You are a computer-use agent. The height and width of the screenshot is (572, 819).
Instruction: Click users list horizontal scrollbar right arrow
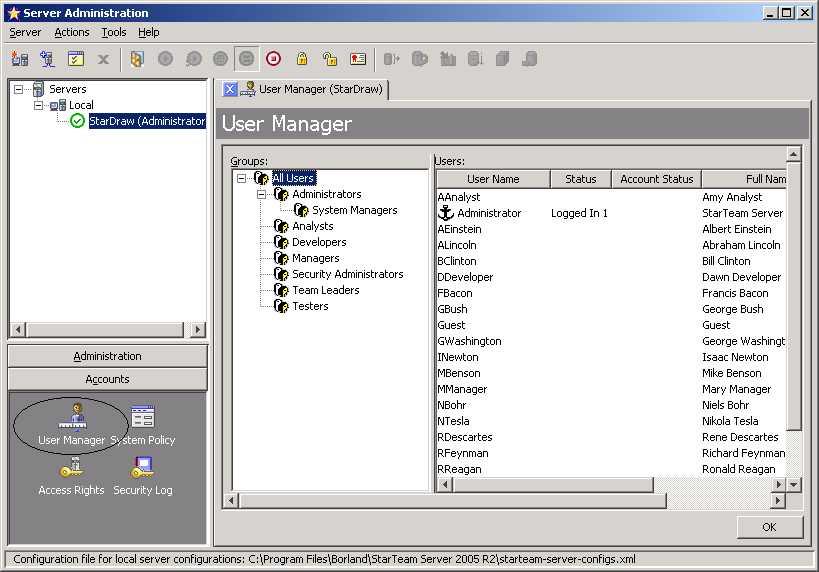pyautogui.click(x=778, y=485)
